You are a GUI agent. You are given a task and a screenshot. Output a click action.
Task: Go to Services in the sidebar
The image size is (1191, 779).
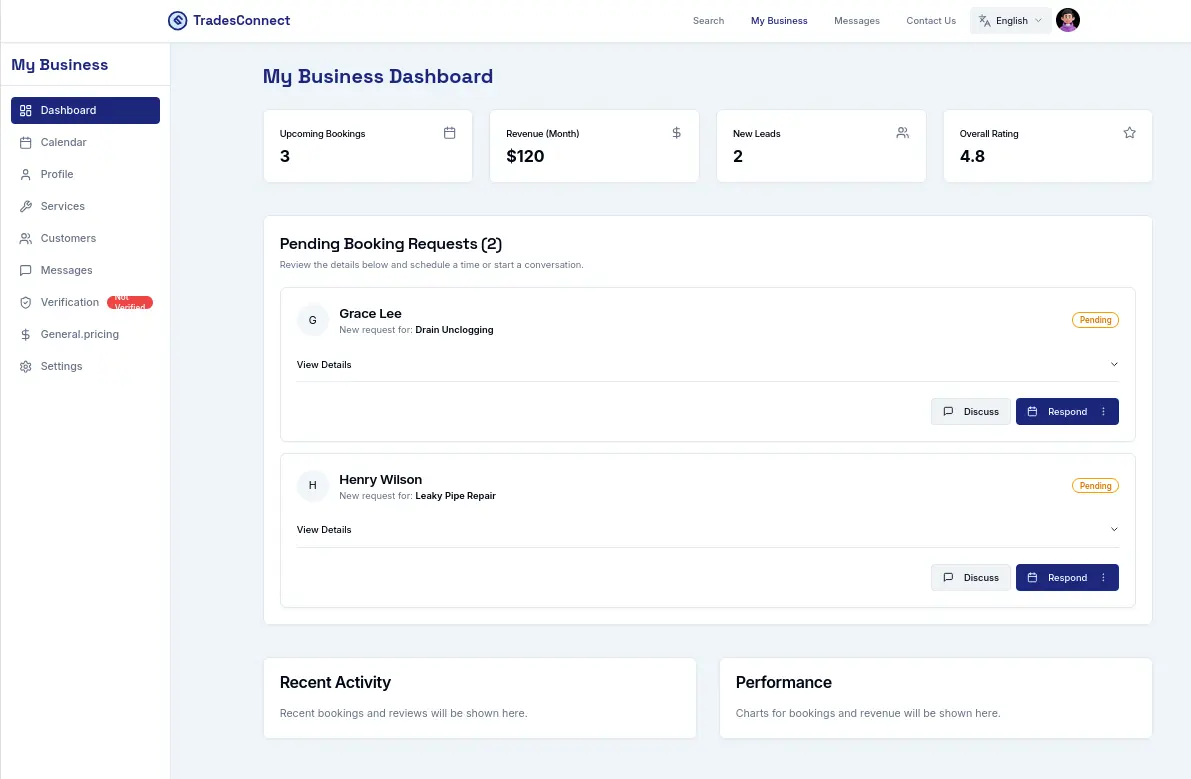tap(62, 207)
